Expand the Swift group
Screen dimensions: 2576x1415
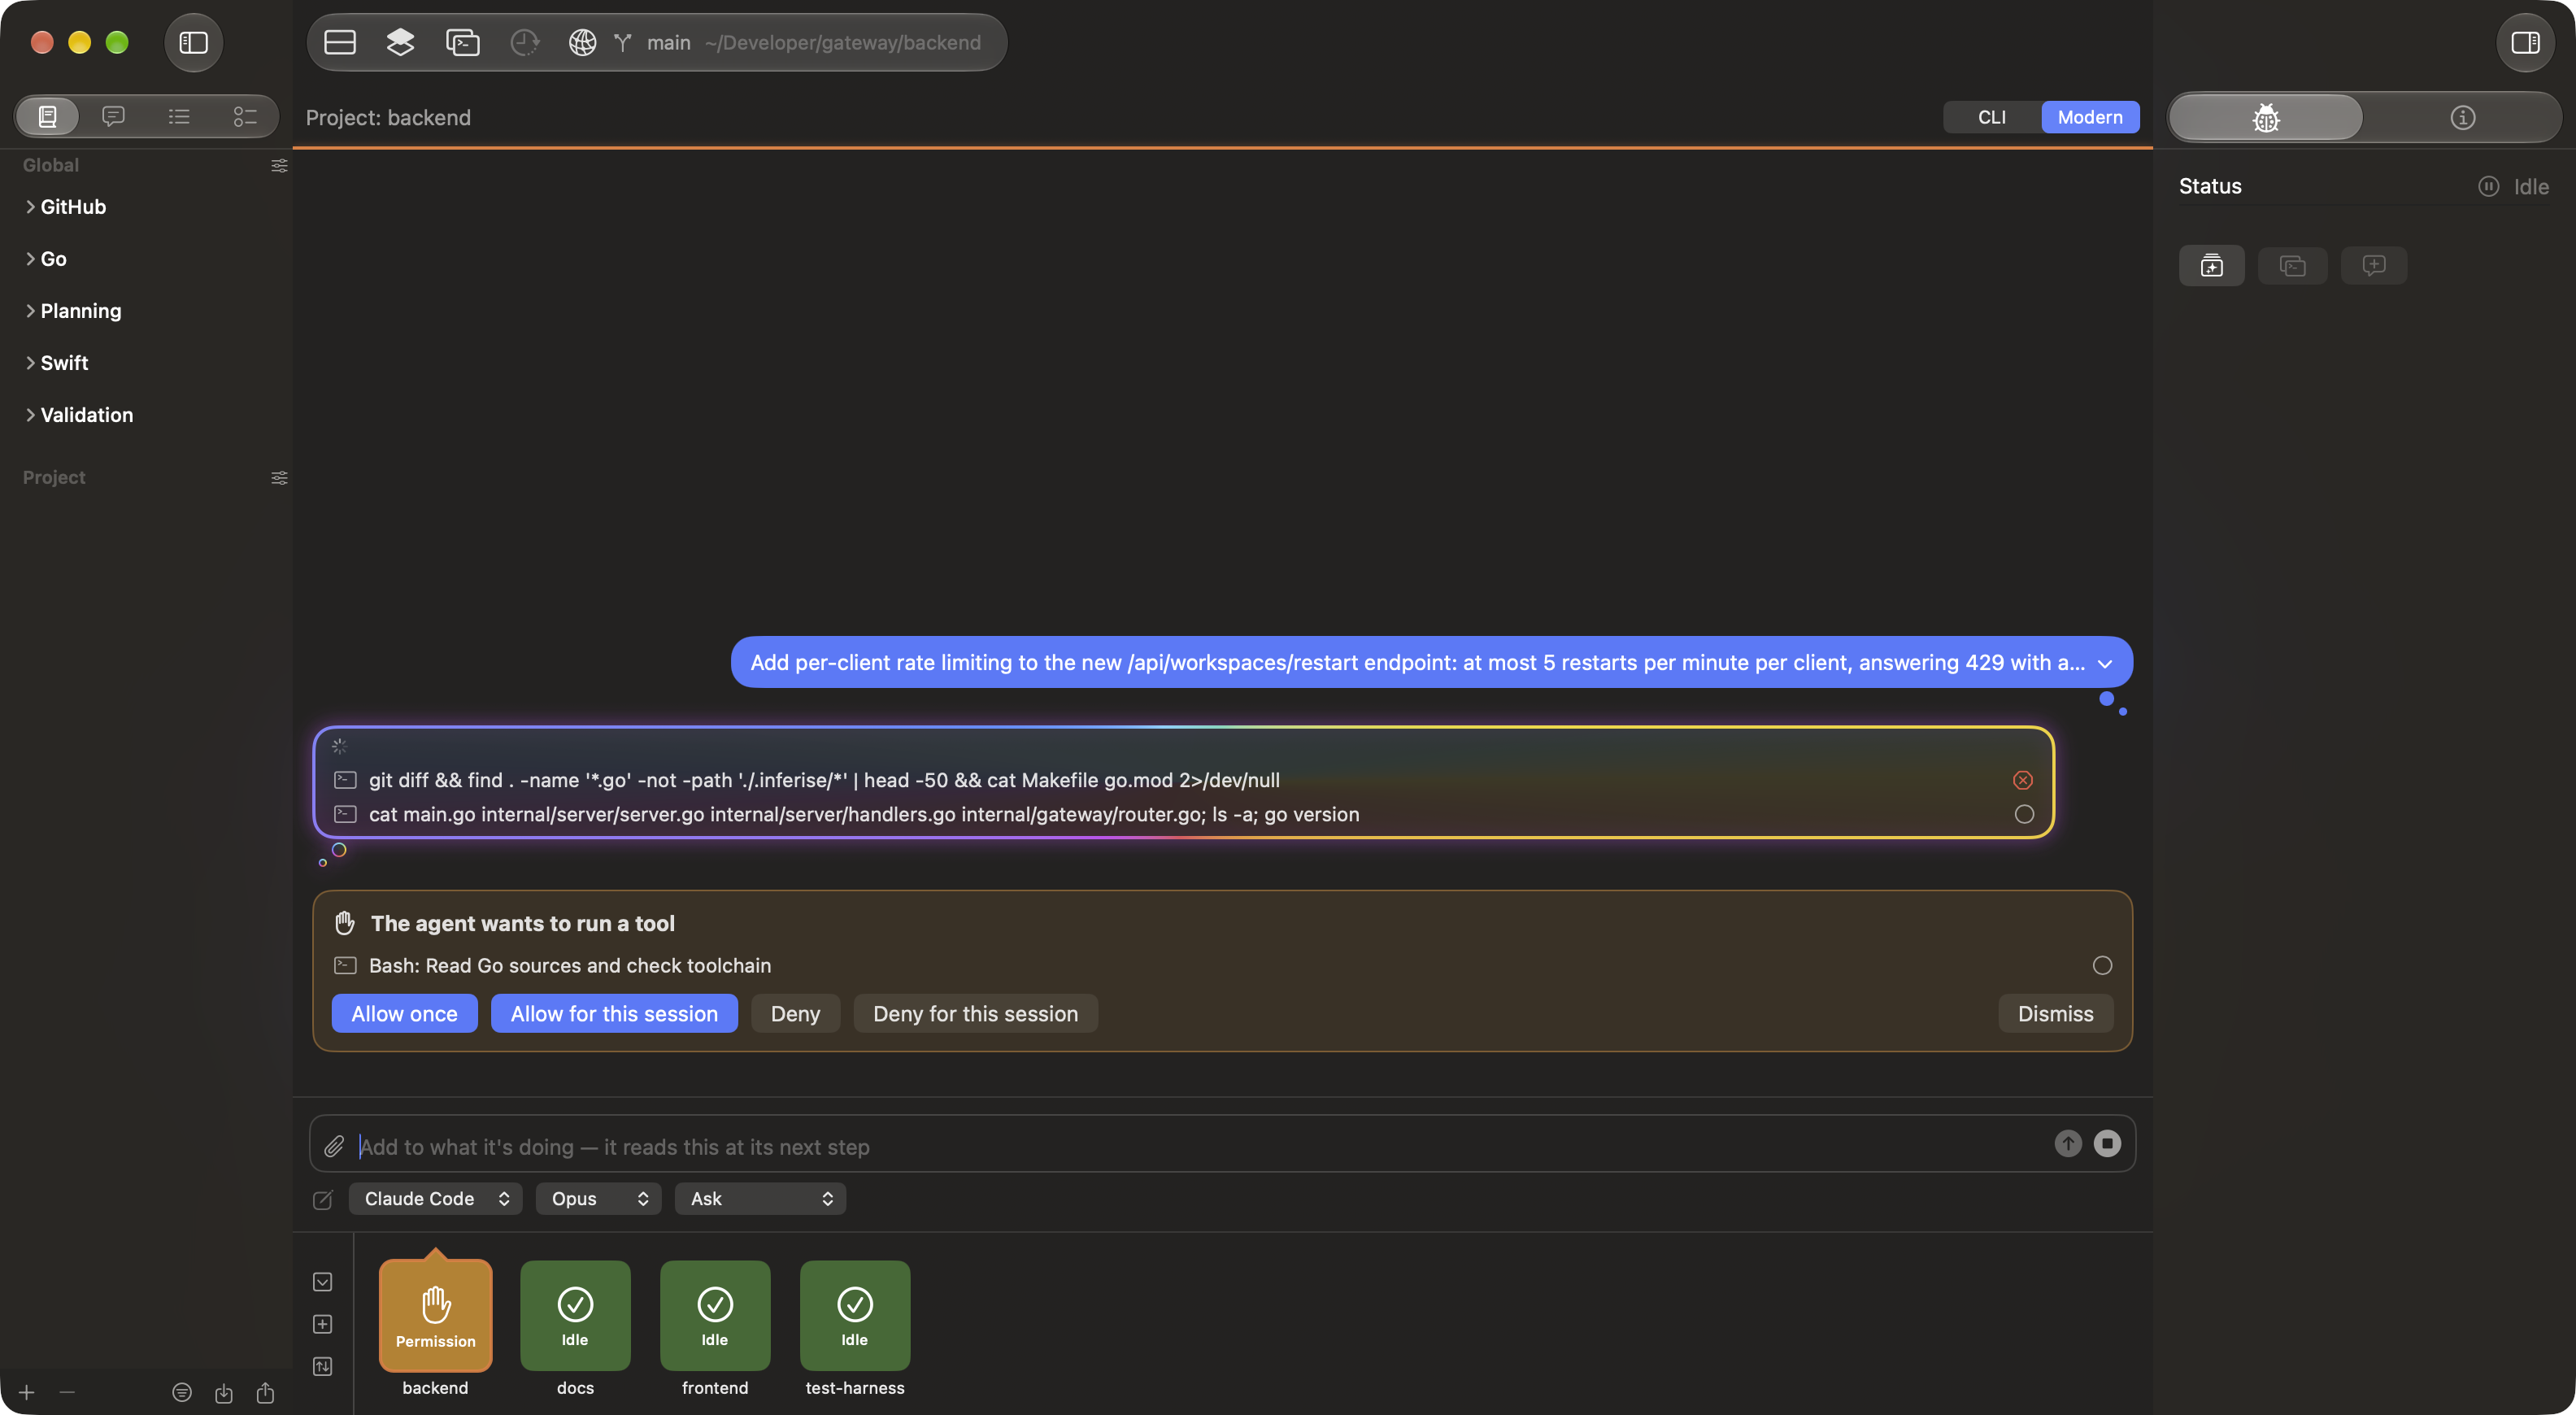[30, 363]
